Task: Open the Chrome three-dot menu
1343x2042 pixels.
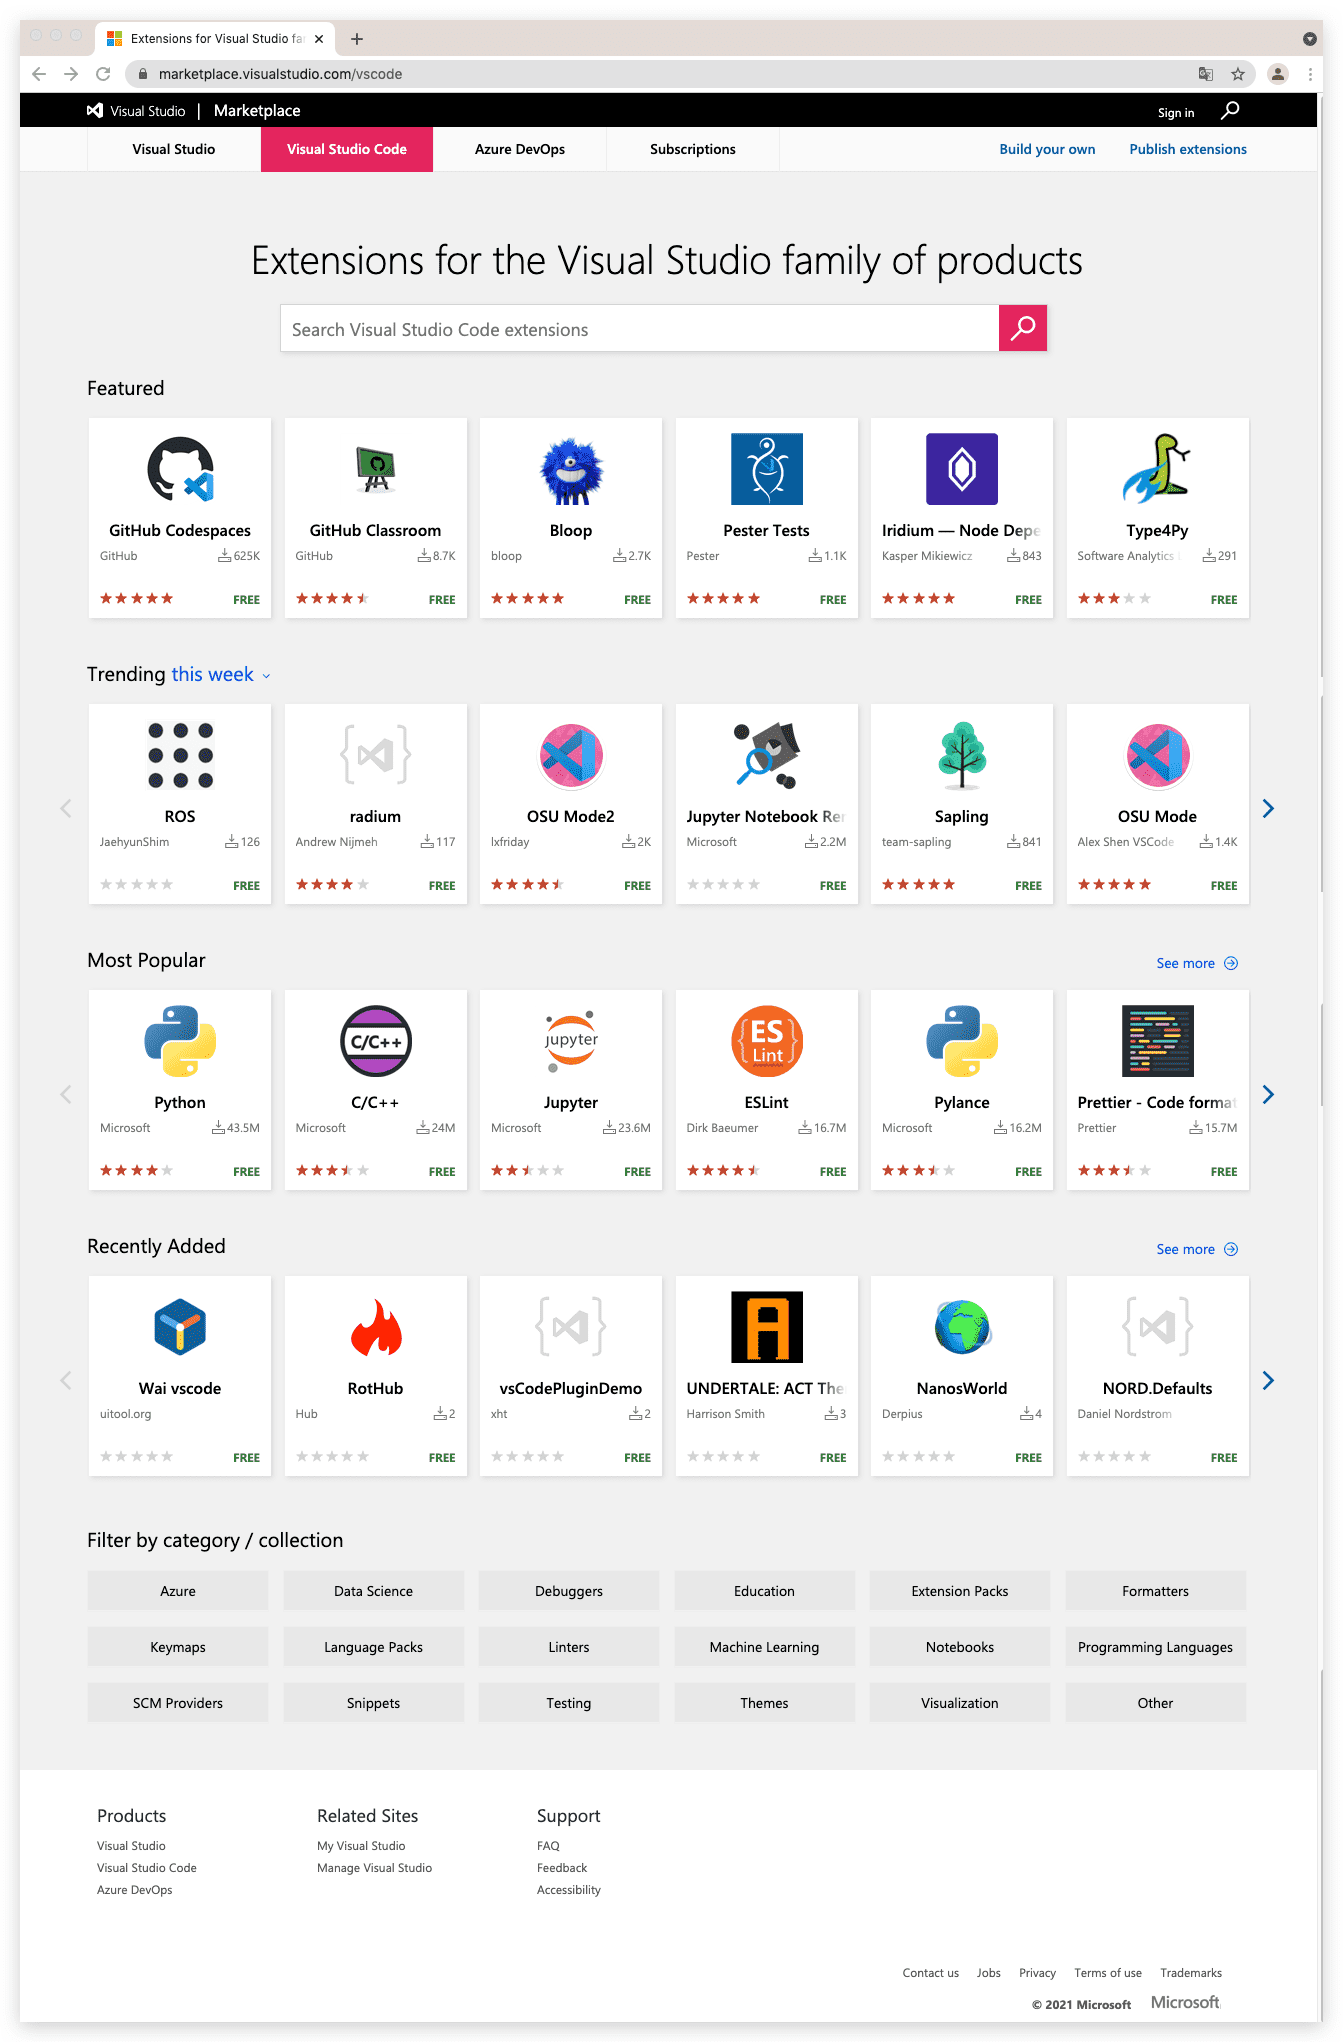Action: tap(1310, 74)
